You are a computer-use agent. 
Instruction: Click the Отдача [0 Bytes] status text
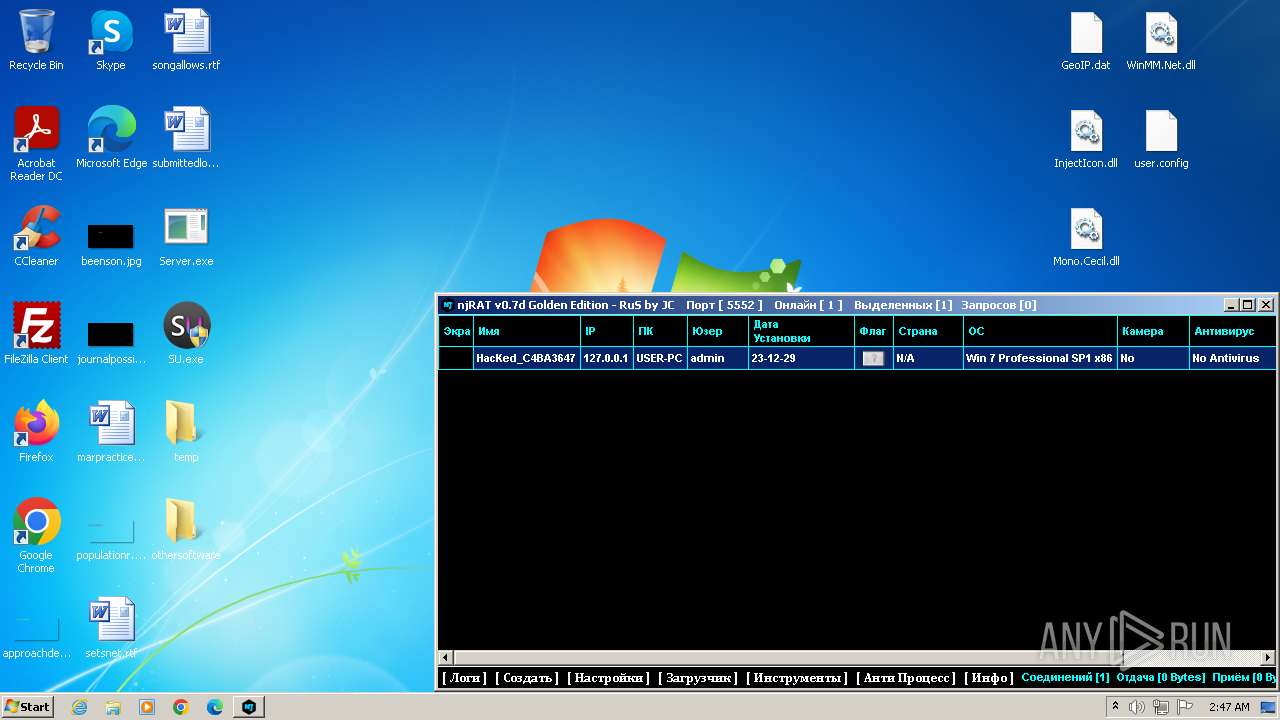pyautogui.click(x=1161, y=677)
